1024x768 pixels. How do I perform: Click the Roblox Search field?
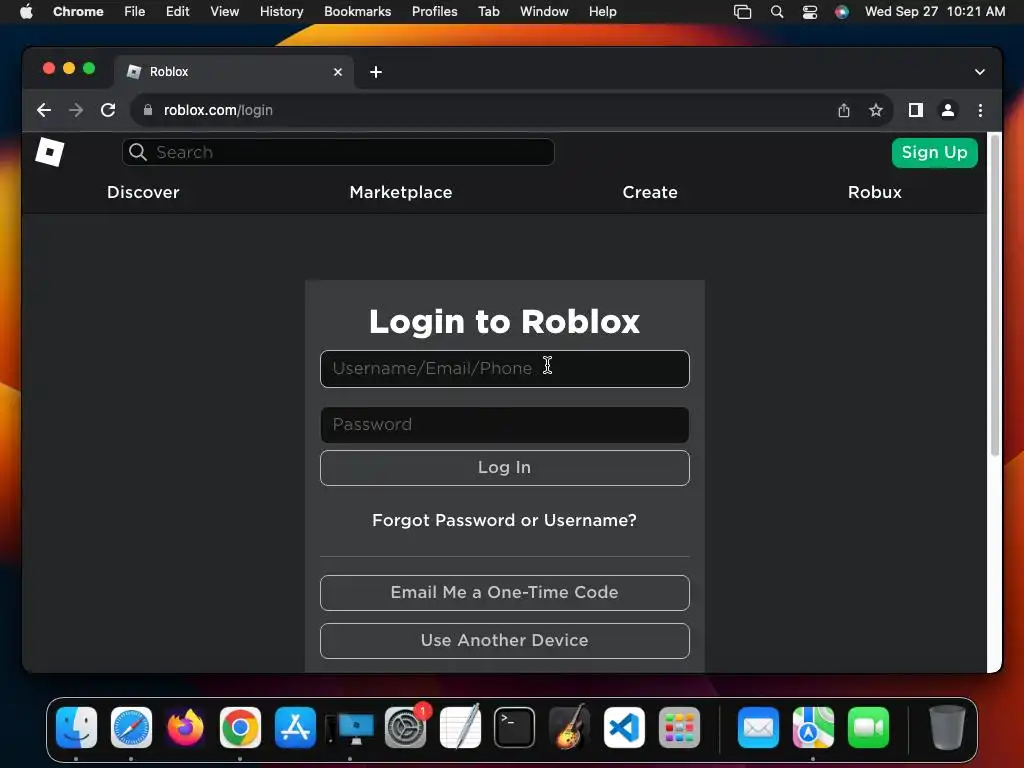(x=338, y=152)
